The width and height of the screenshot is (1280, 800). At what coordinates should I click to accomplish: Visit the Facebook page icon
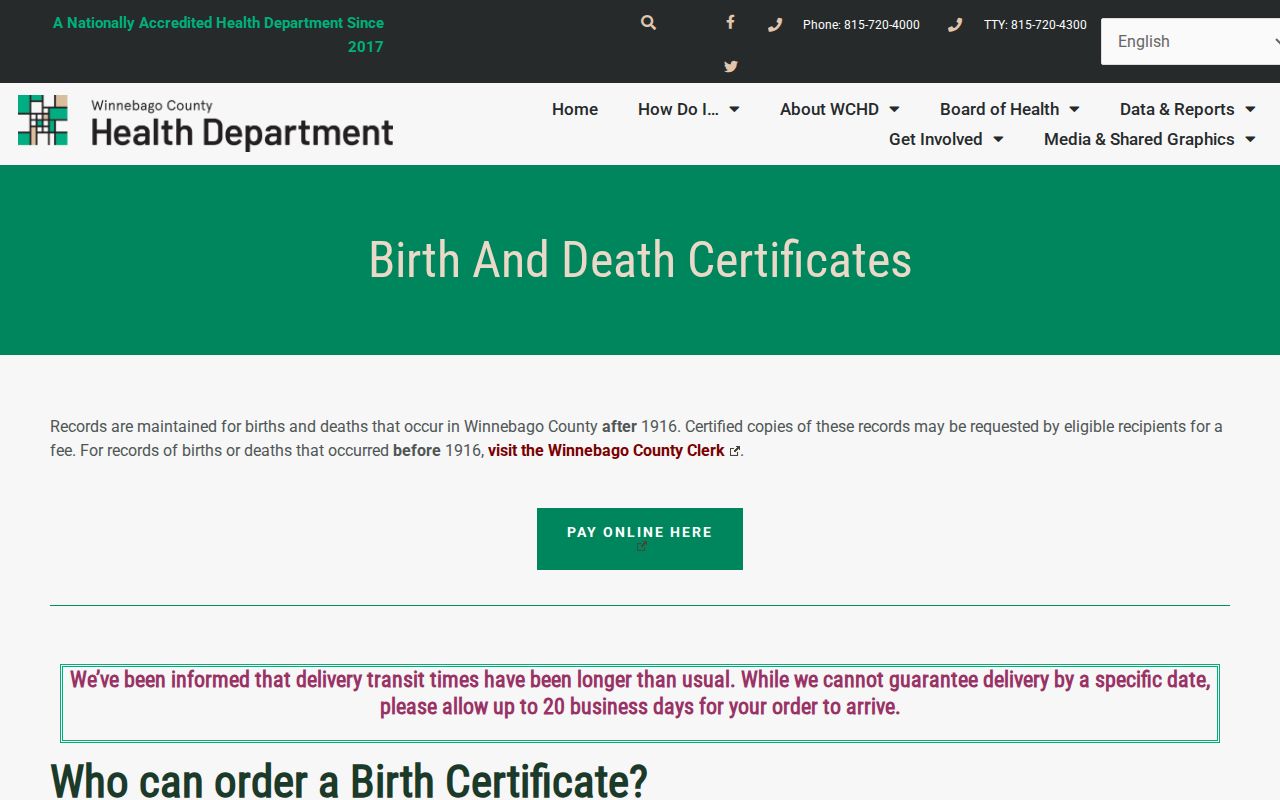tap(731, 22)
